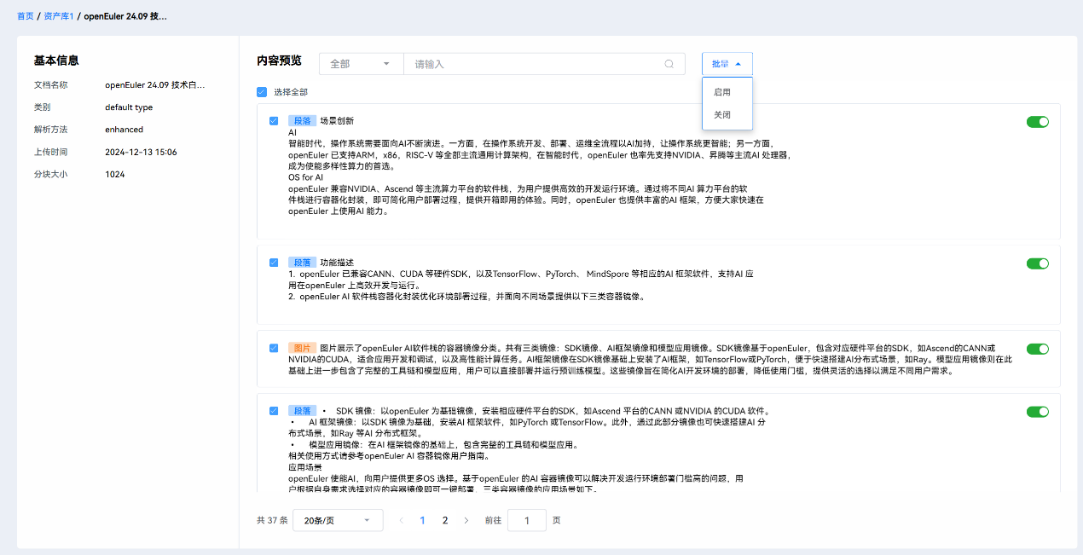Open 首页 breadcrumb link
Viewport: 1083px width, 555px height.
(x=25, y=16)
